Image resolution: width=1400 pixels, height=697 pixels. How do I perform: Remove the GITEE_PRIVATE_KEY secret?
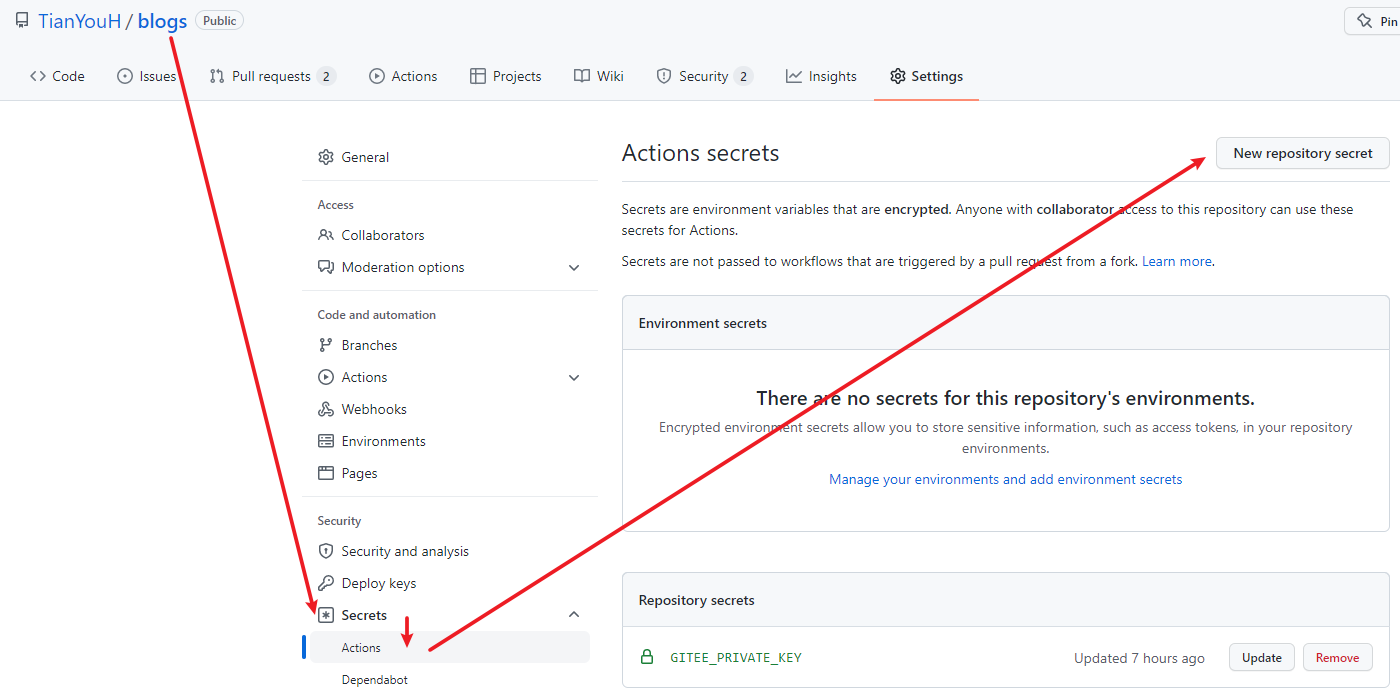click(1338, 657)
